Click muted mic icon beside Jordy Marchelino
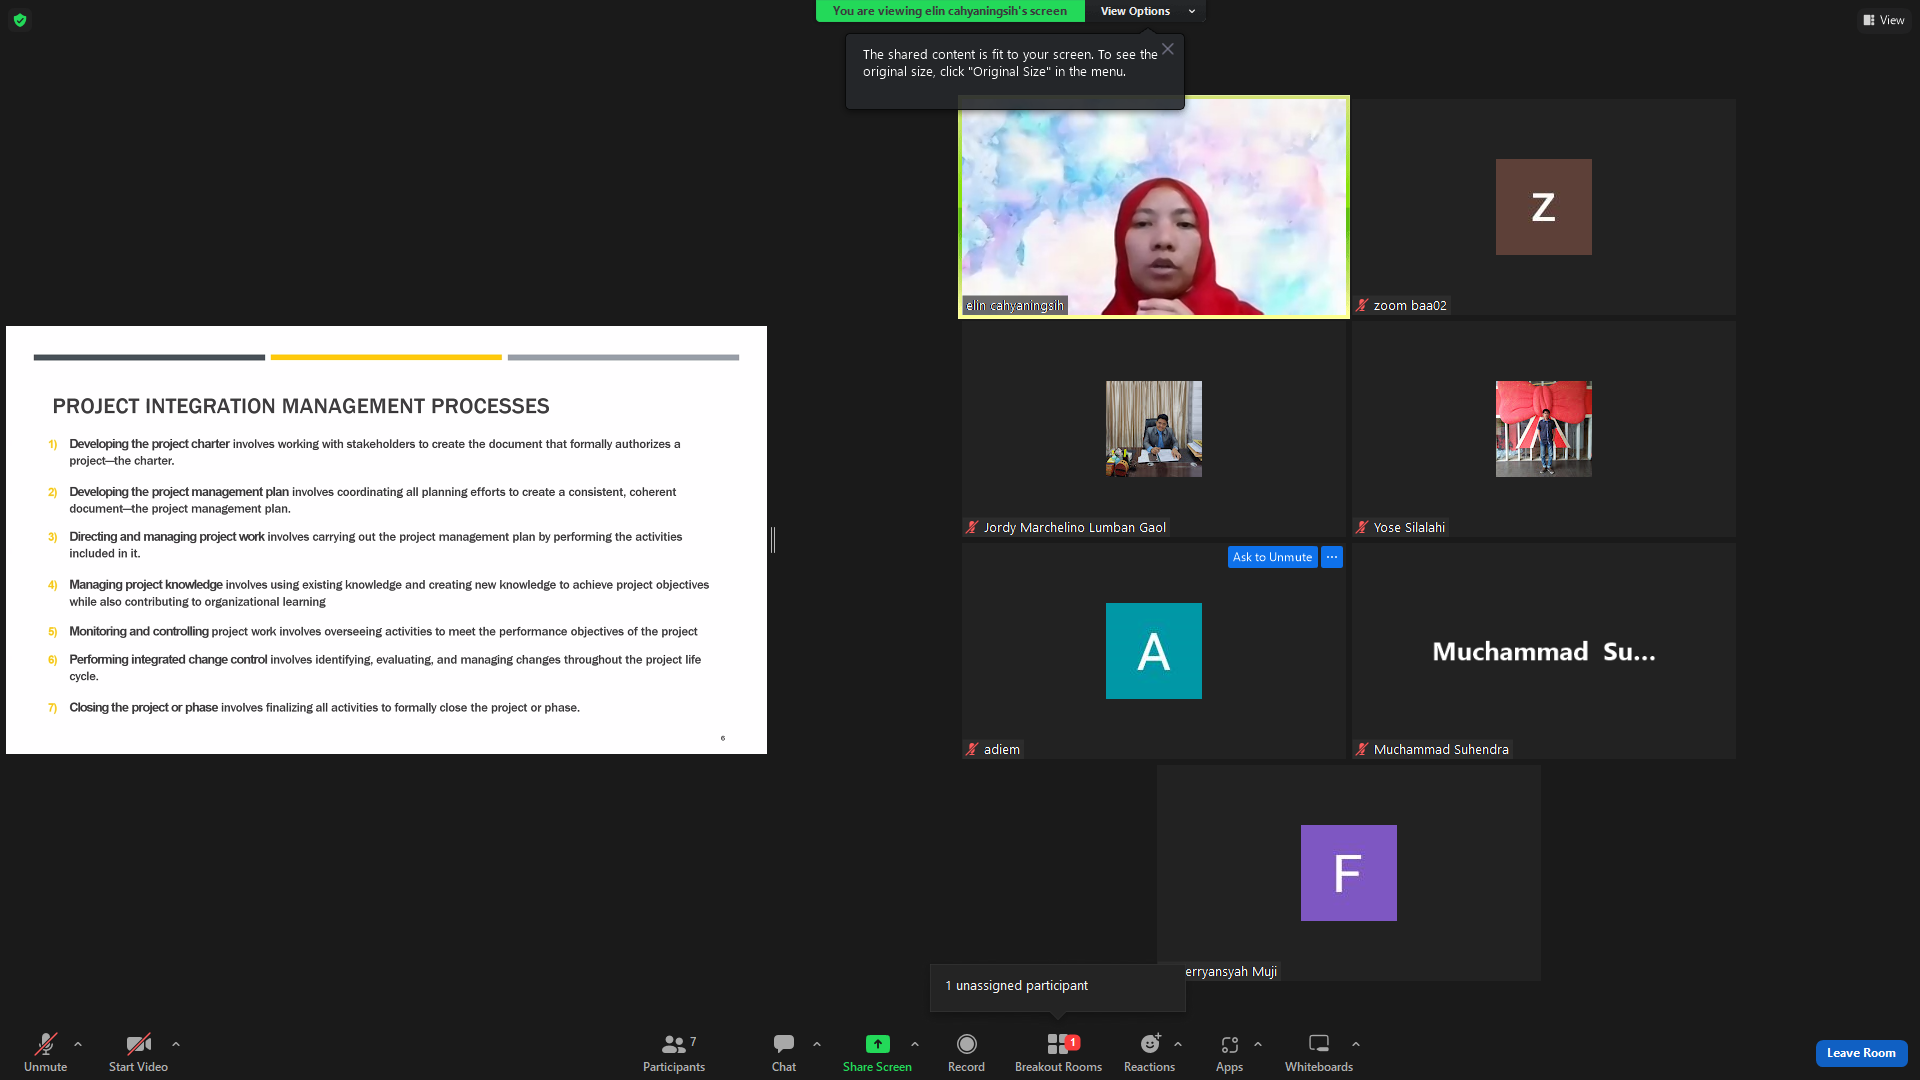 point(972,527)
